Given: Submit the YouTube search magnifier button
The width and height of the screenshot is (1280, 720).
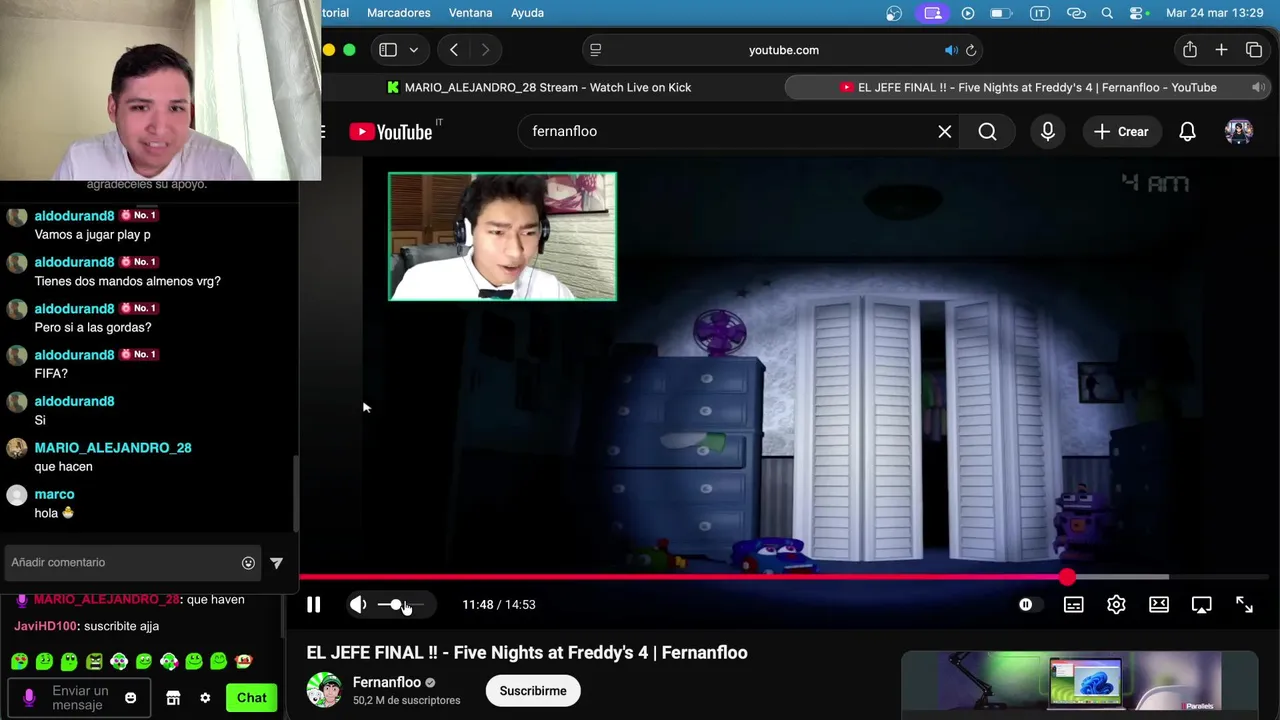Looking at the screenshot, I should [987, 131].
